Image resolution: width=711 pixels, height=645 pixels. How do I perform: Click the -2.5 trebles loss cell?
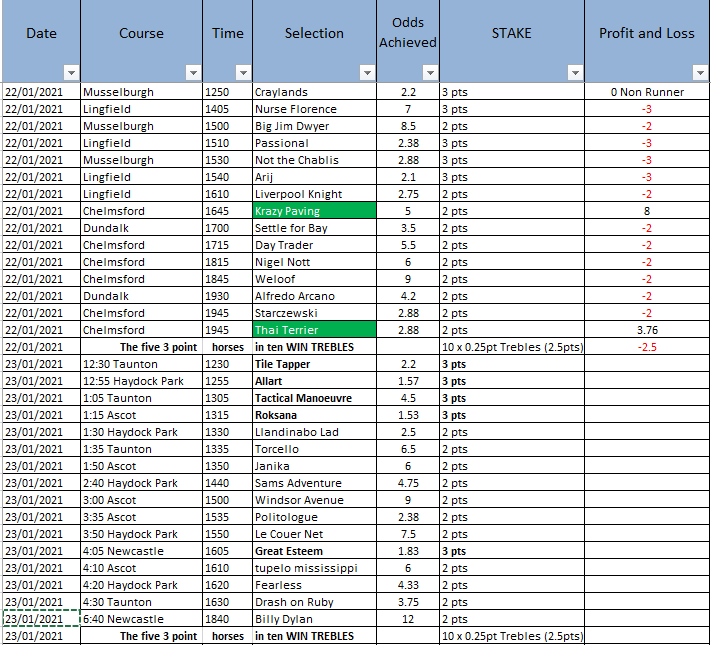647,347
